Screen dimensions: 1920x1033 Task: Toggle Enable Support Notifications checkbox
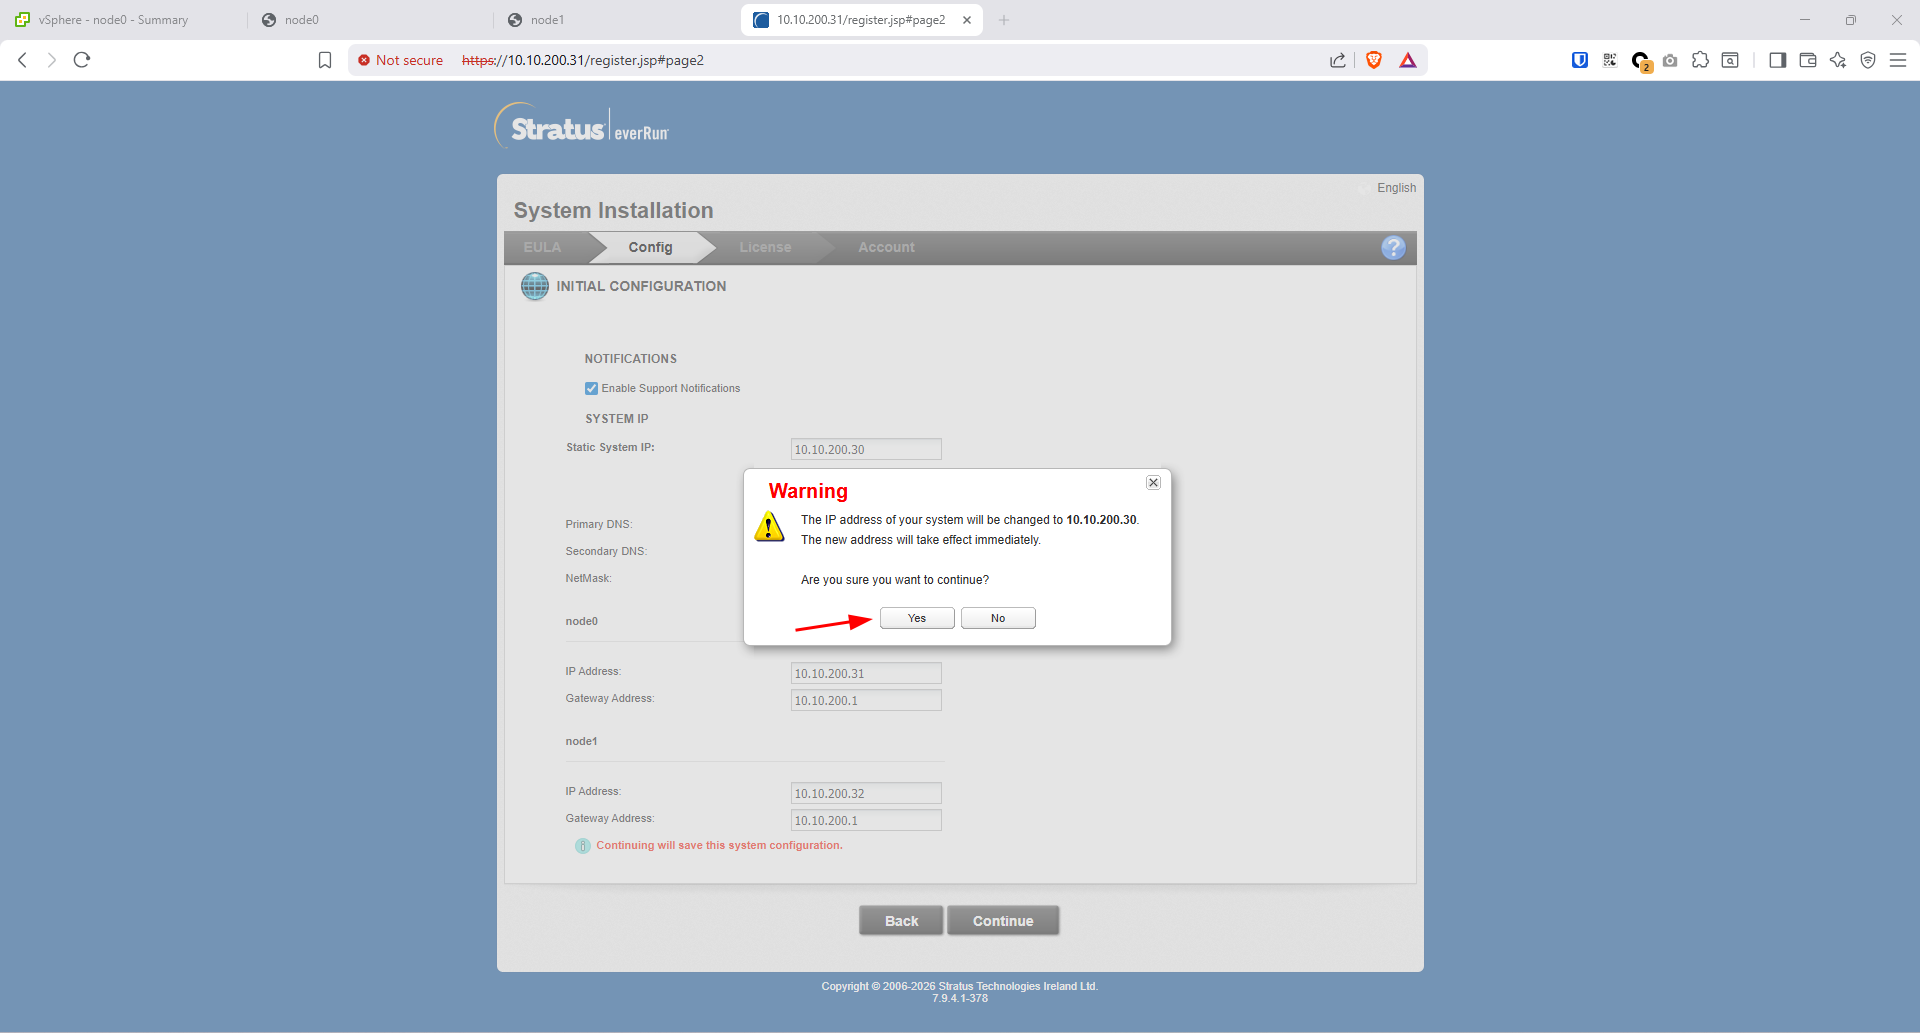(x=591, y=389)
